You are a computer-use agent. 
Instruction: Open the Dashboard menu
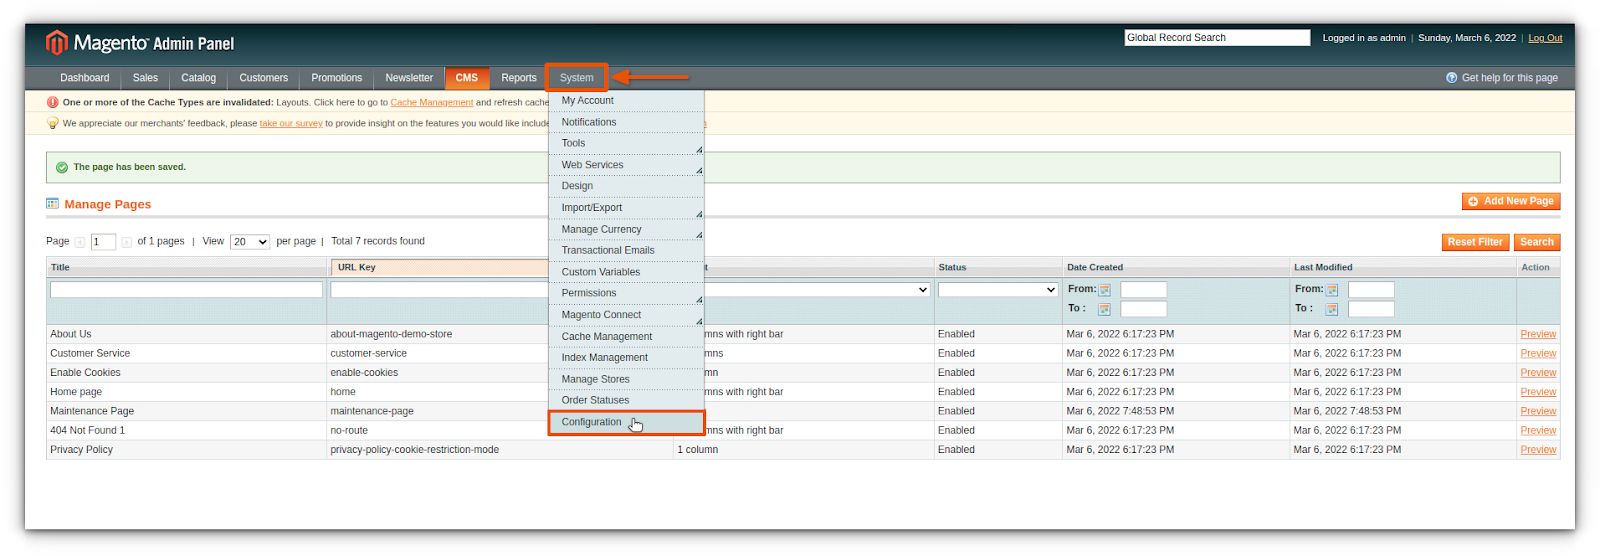85,78
